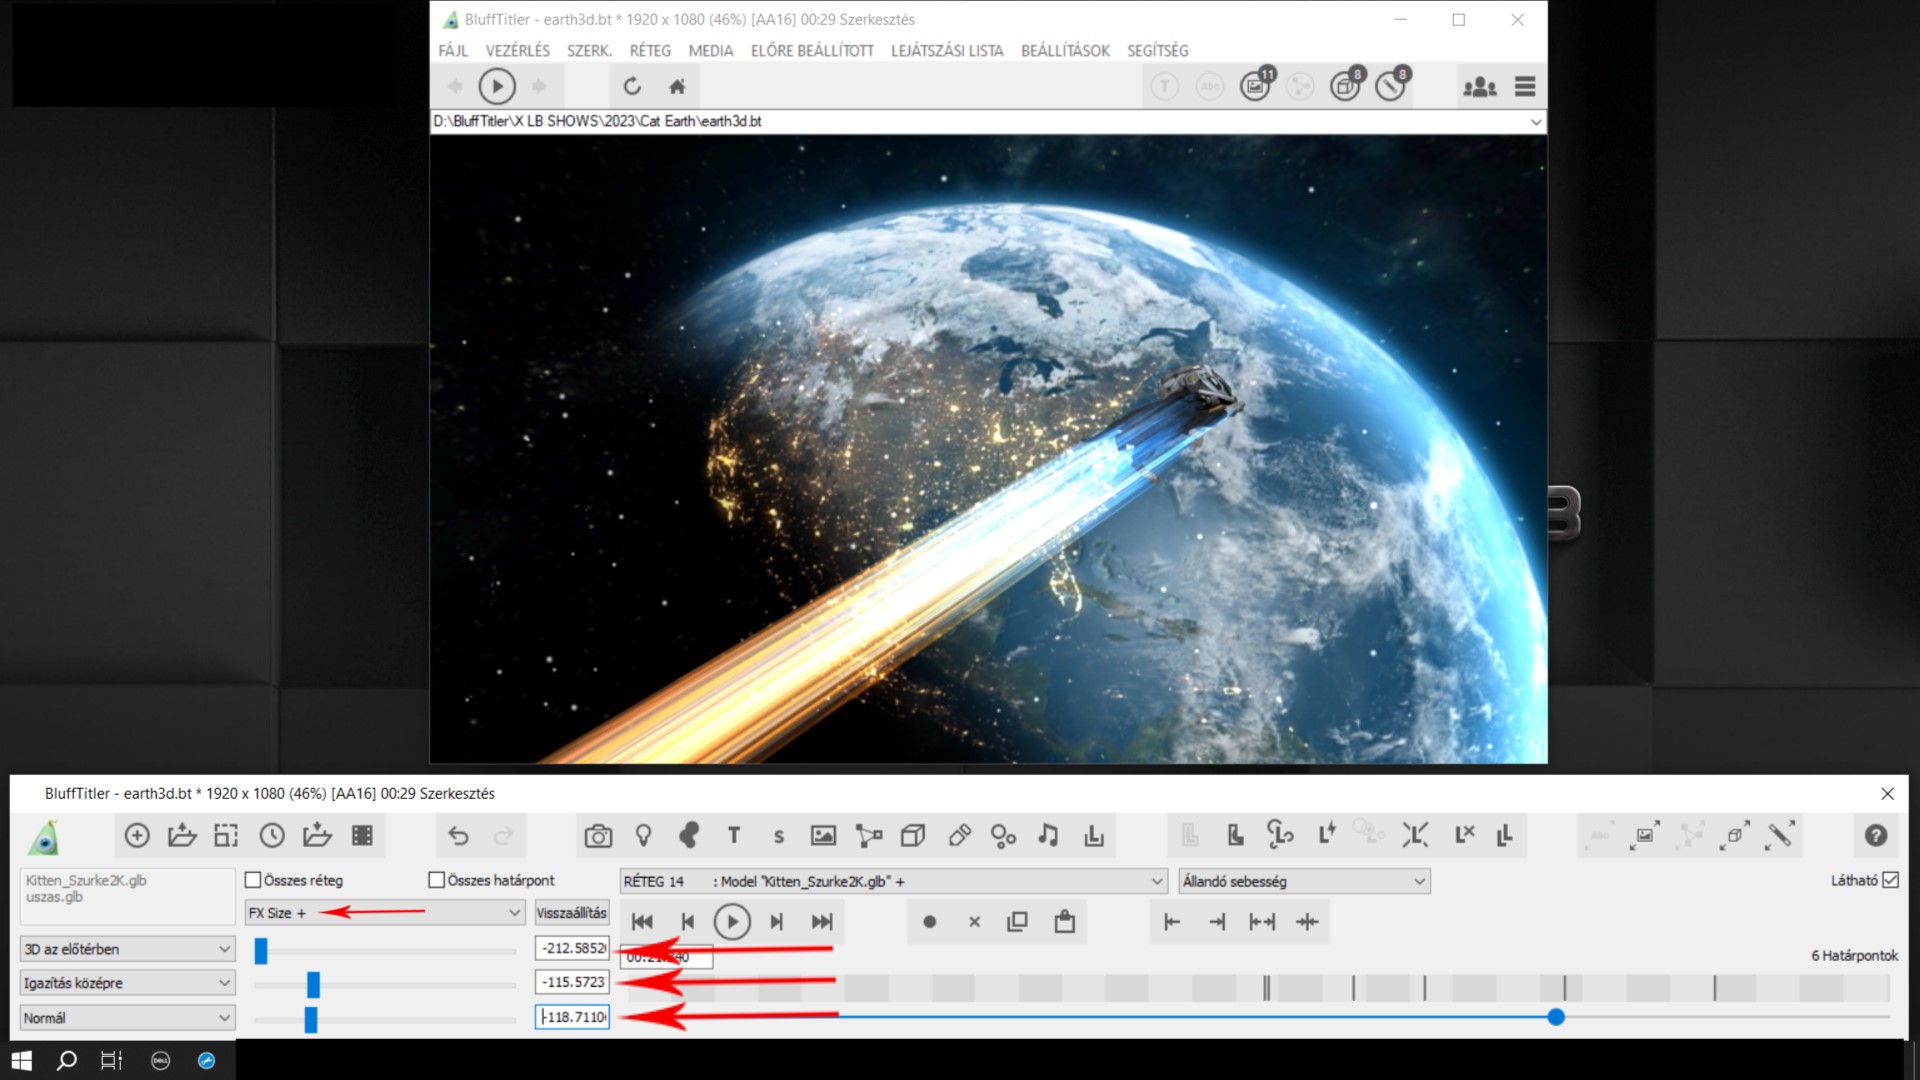Open the Normál dropdown

pos(127,1018)
